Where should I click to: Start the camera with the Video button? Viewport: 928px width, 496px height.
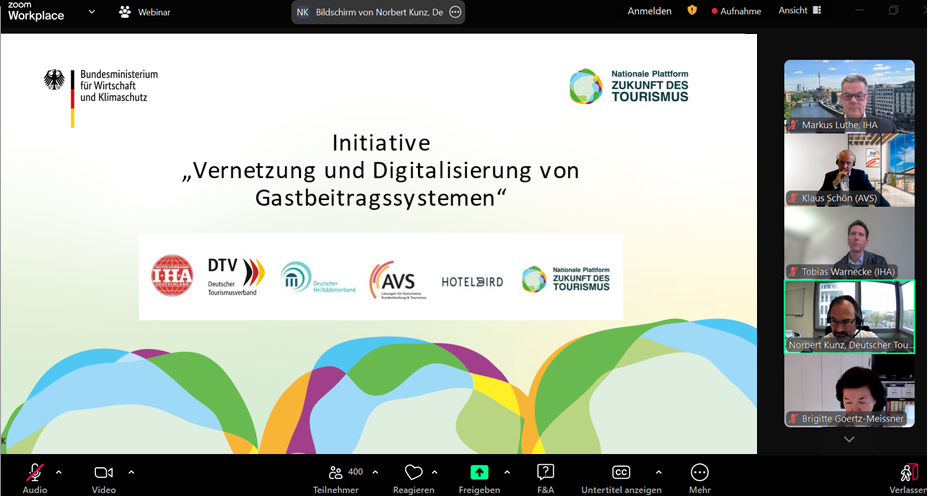click(104, 478)
